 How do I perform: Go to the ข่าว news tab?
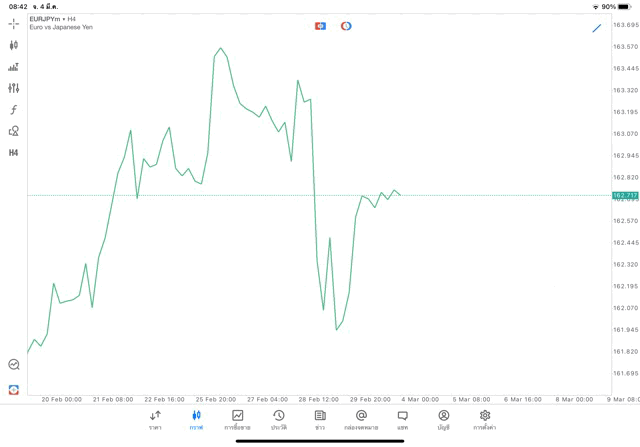pyautogui.click(x=320, y=420)
